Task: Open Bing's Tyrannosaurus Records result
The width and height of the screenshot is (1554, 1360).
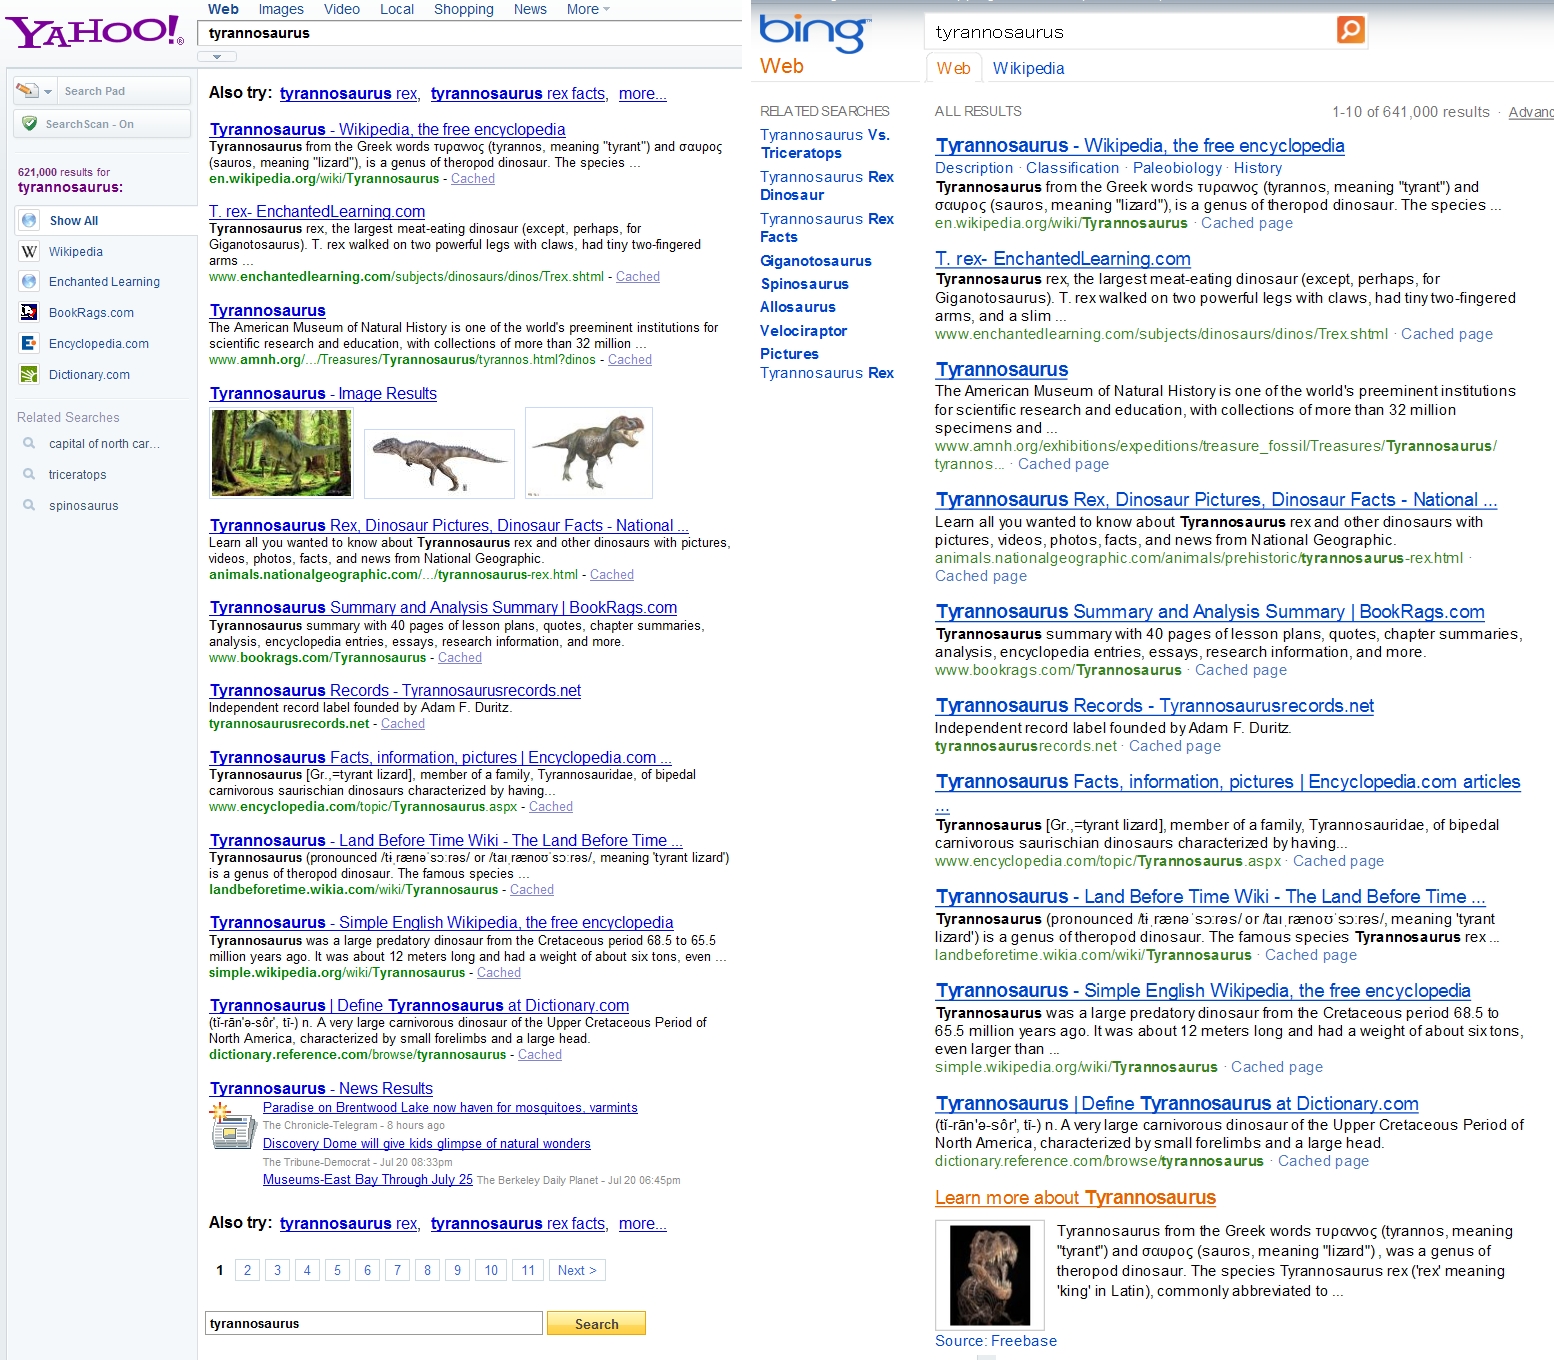Action: pyautogui.click(x=1155, y=706)
